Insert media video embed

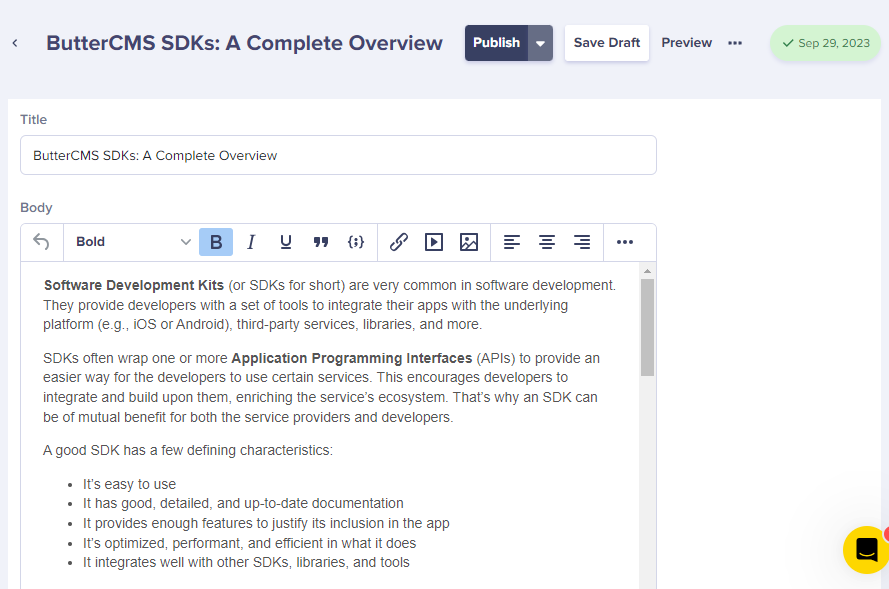click(x=434, y=242)
